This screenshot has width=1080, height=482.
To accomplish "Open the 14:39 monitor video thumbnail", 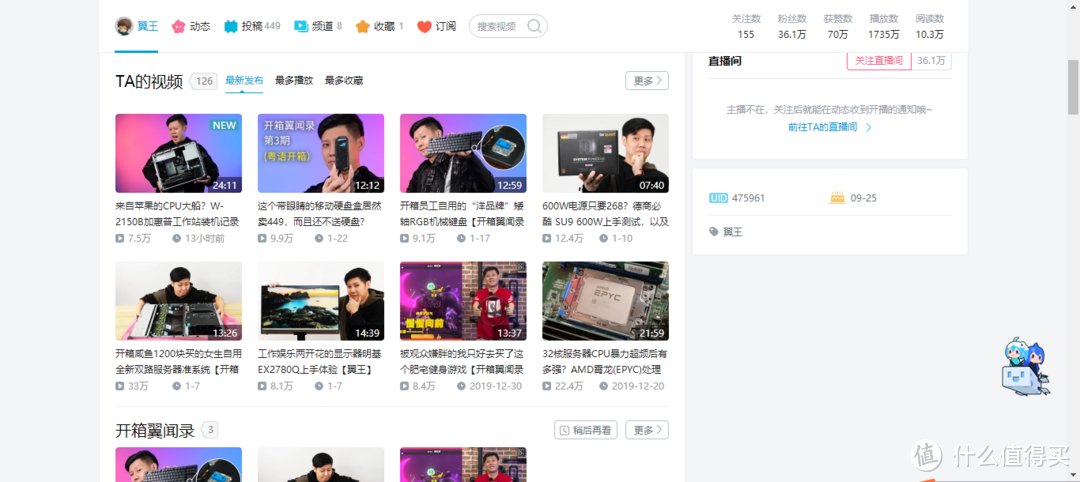I will [x=321, y=301].
